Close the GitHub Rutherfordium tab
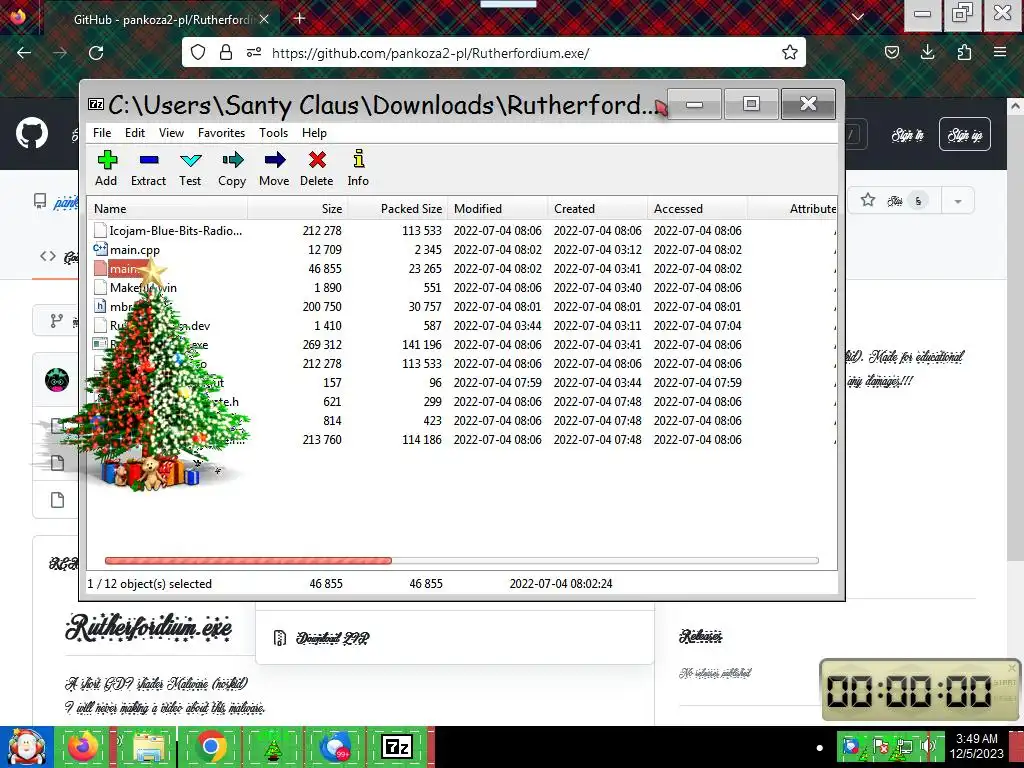This screenshot has width=1024, height=768. pos(264,20)
